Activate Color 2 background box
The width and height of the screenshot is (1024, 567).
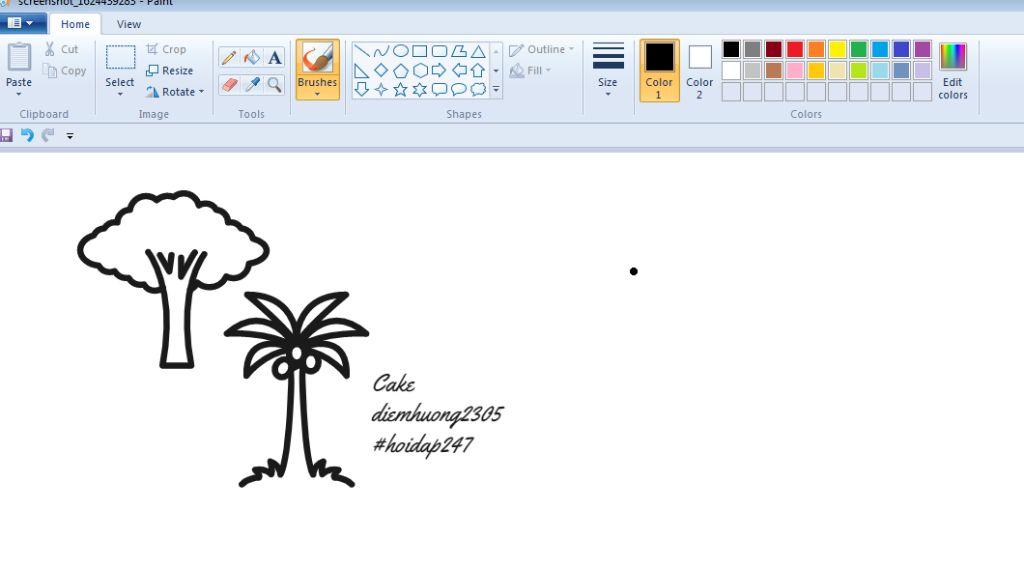tap(699, 70)
